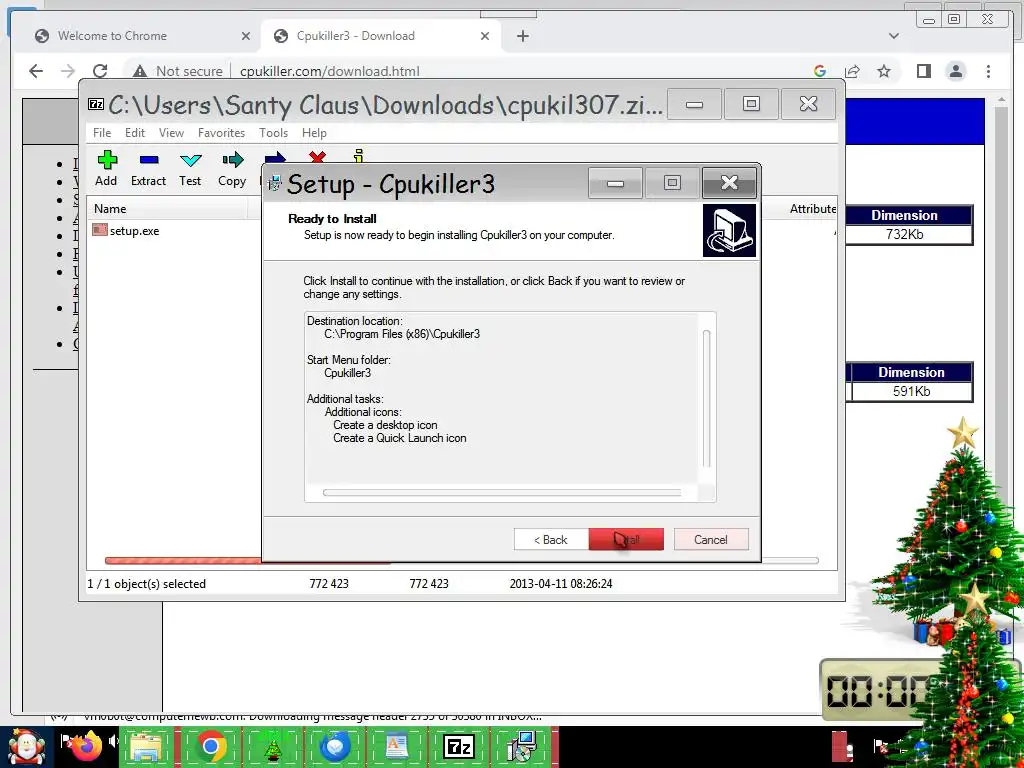1024x768 pixels.
Task: Click the Setup summary vertical scrollbar
Action: pyautogui.click(x=706, y=399)
